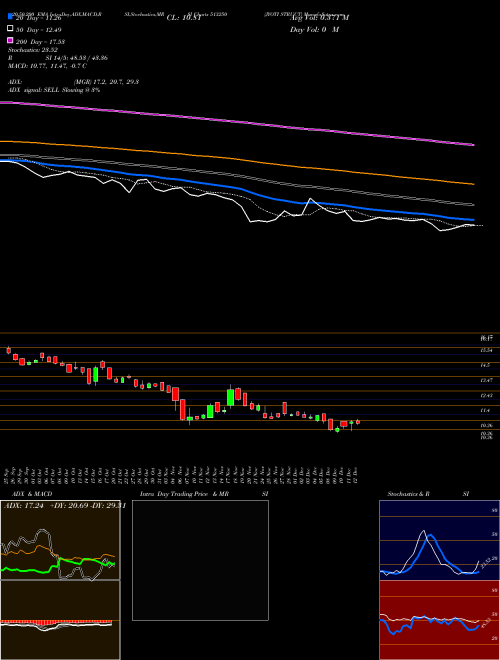Click the 11.4 price axis label

tap(485, 410)
